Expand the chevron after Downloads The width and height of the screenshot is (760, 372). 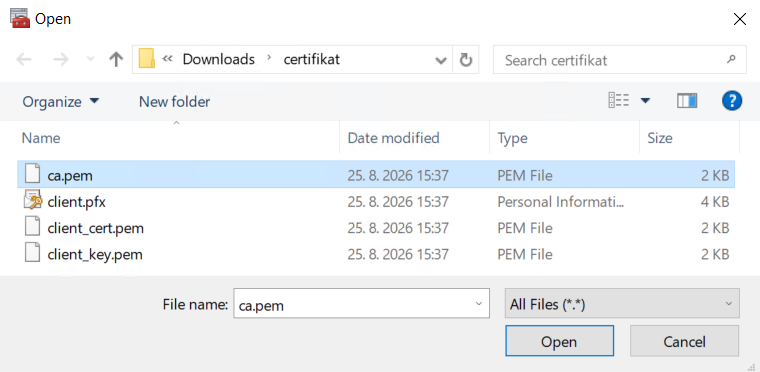(x=269, y=59)
